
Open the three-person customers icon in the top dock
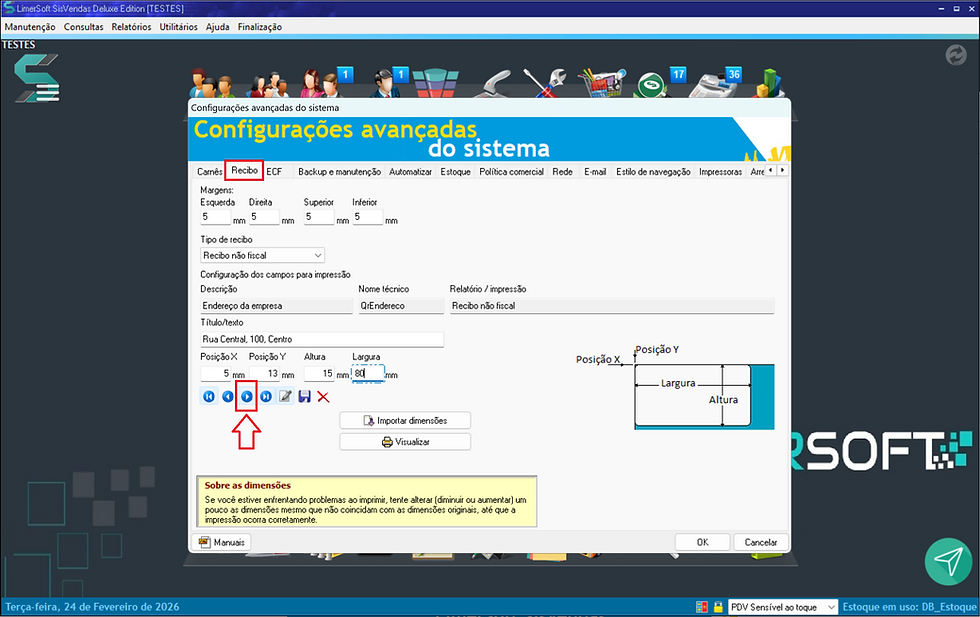pos(212,83)
